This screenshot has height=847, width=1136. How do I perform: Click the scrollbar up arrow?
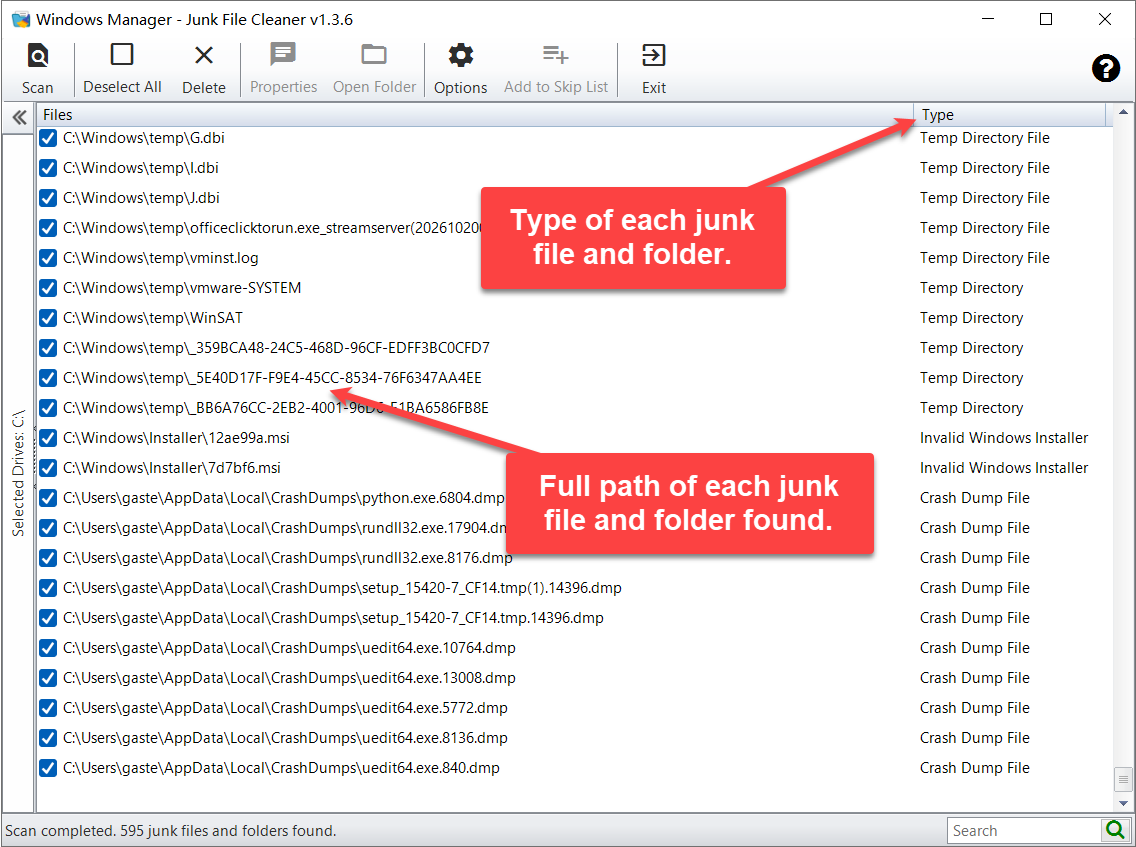tap(1123, 112)
